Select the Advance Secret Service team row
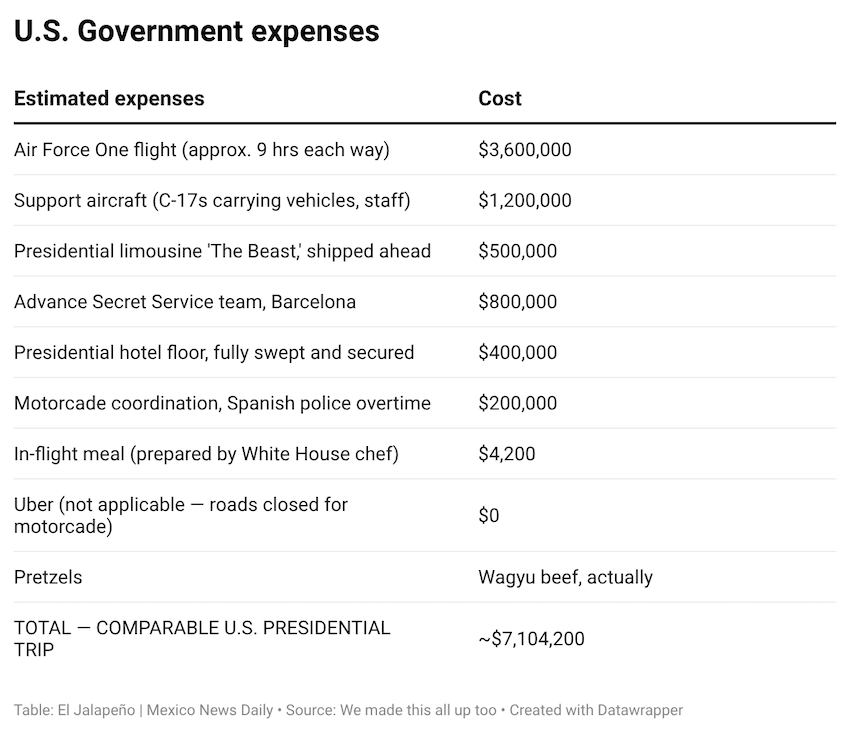The width and height of the screenshot is (850, 733). pyautogui.click(x=185, y=302)
